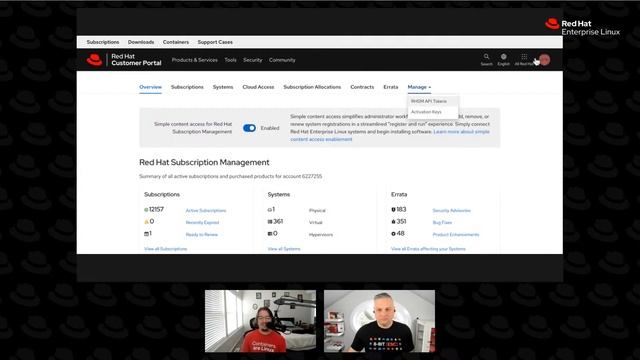Open the Errata tab
This screenshot has width=640, height=360.
click(390, 87)
